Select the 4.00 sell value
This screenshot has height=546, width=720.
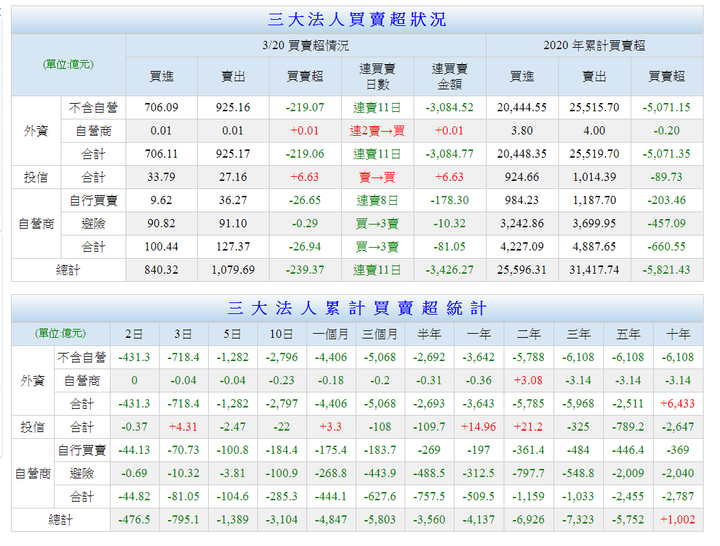594,131
